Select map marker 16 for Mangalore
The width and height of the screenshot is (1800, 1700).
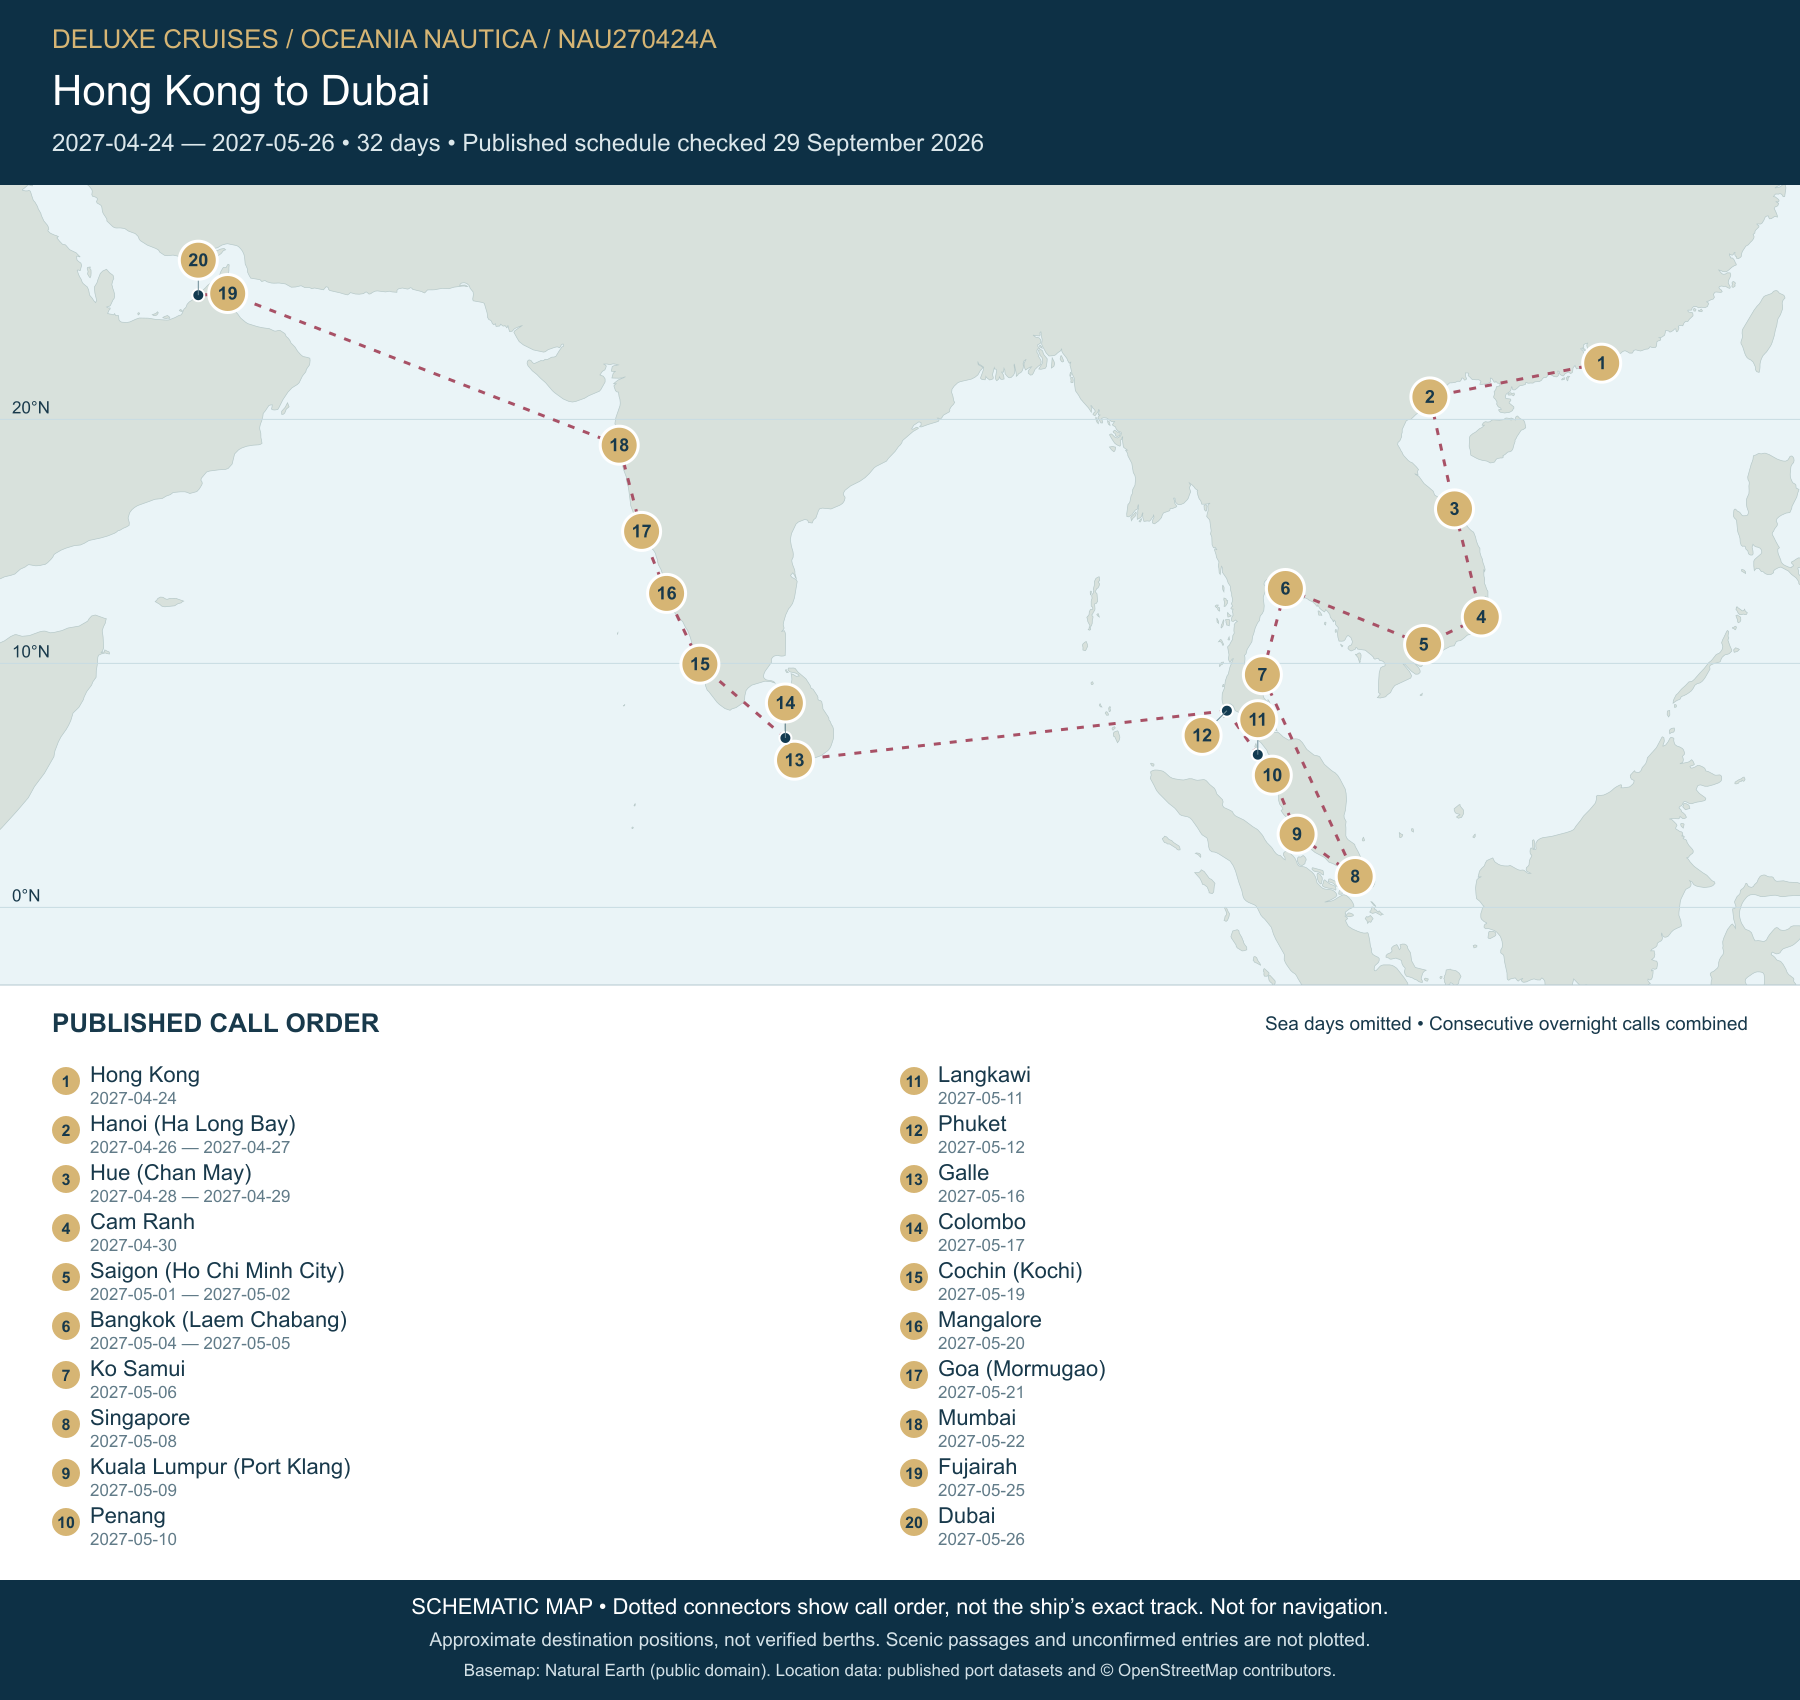(x=667, y=593)
